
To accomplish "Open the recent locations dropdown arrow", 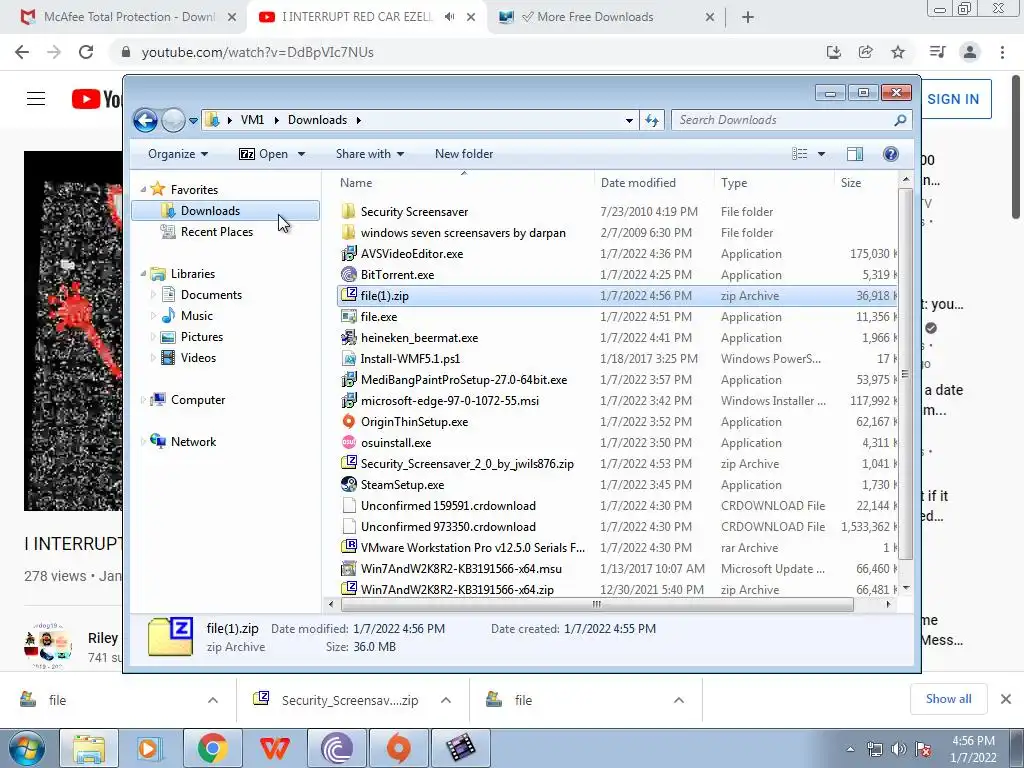I will [x=193, y=121].
